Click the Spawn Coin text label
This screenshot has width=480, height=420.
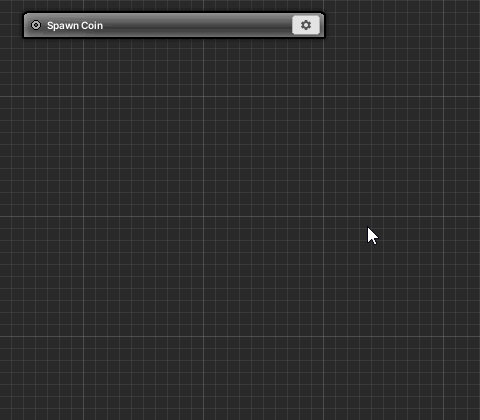(x=75, y=26)
